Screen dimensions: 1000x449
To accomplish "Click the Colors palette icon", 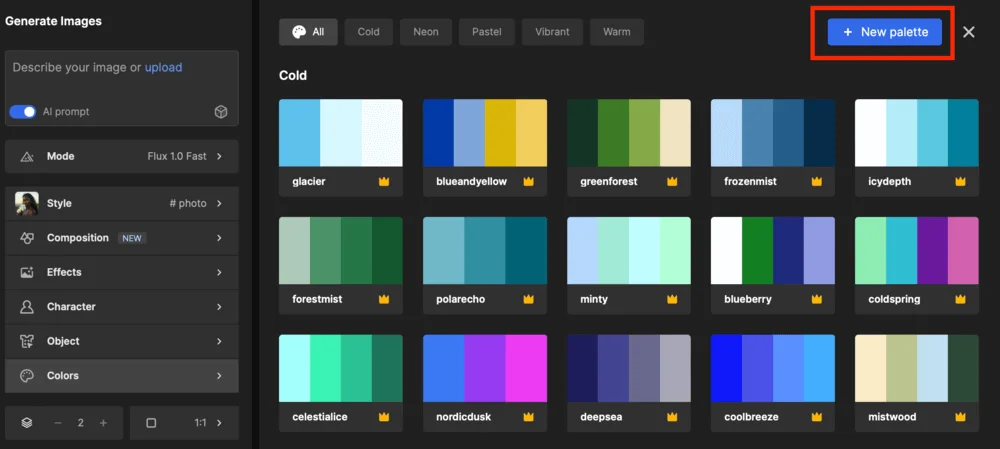I will [27, 376].
